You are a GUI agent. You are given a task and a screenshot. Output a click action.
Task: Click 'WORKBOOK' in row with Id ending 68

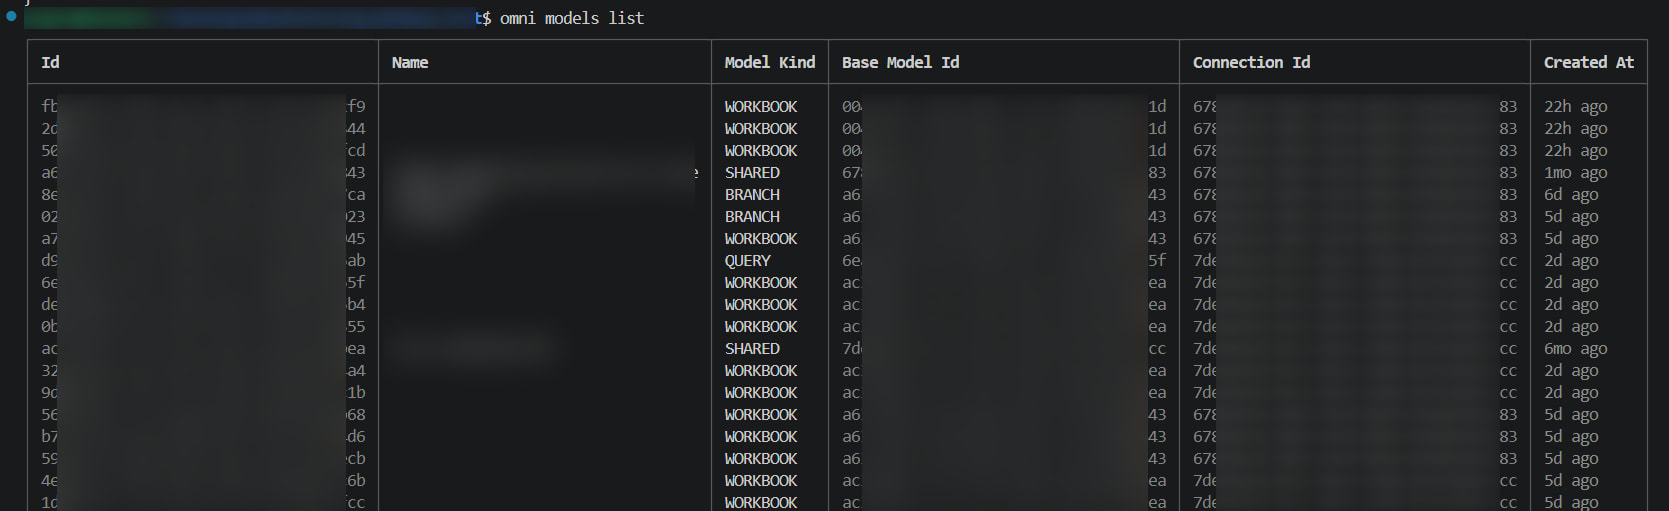(x=761, y=414)
